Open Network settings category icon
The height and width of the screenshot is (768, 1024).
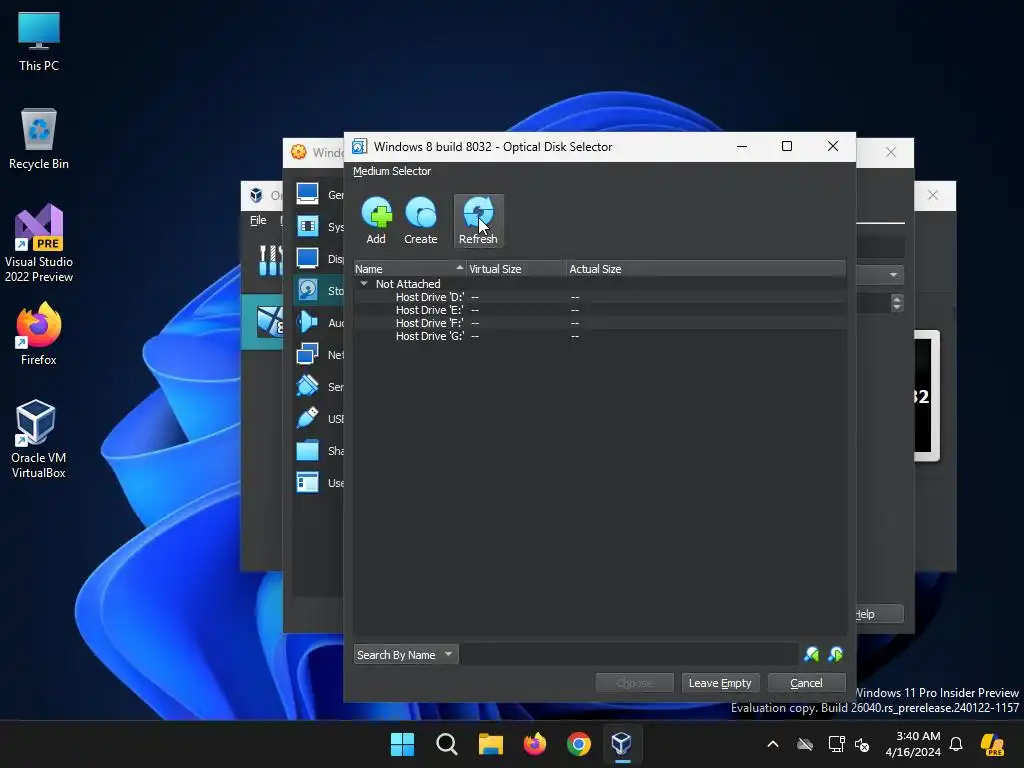coord(308,354)
